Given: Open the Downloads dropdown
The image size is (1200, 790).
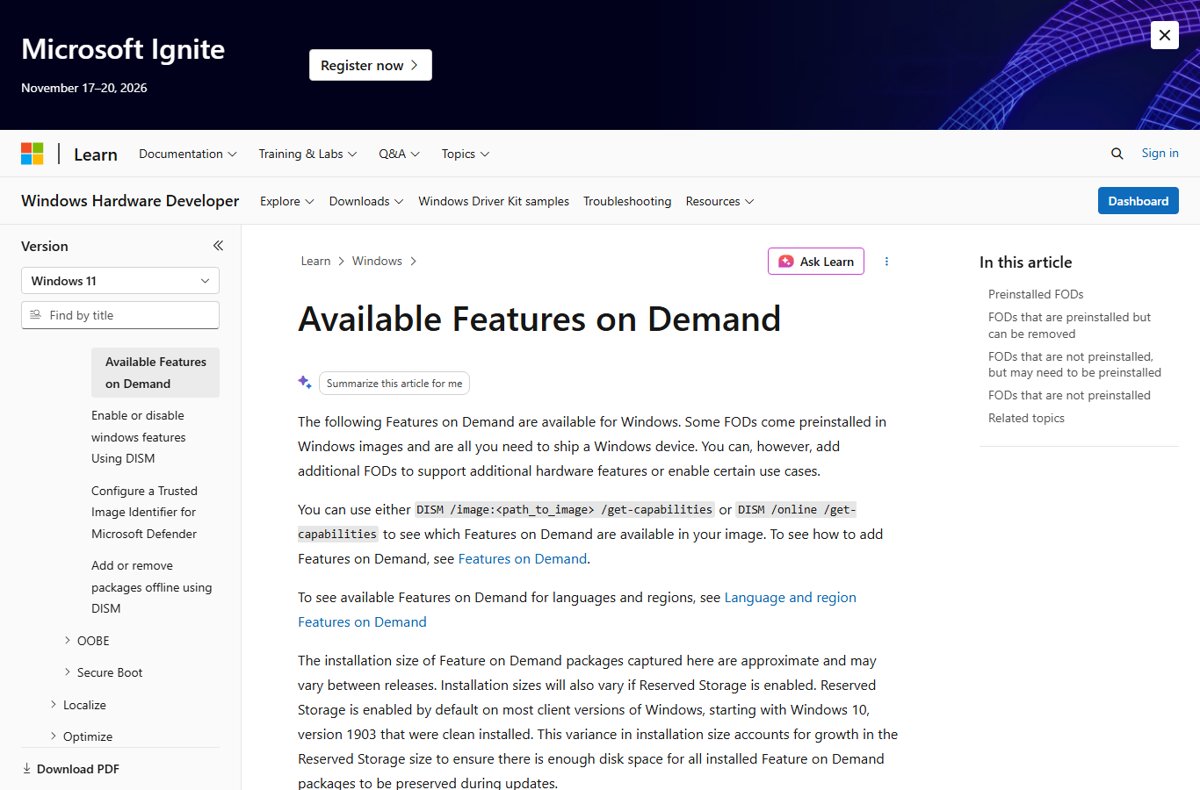Looking at the screenshot, I should click(x=366, y=201).
